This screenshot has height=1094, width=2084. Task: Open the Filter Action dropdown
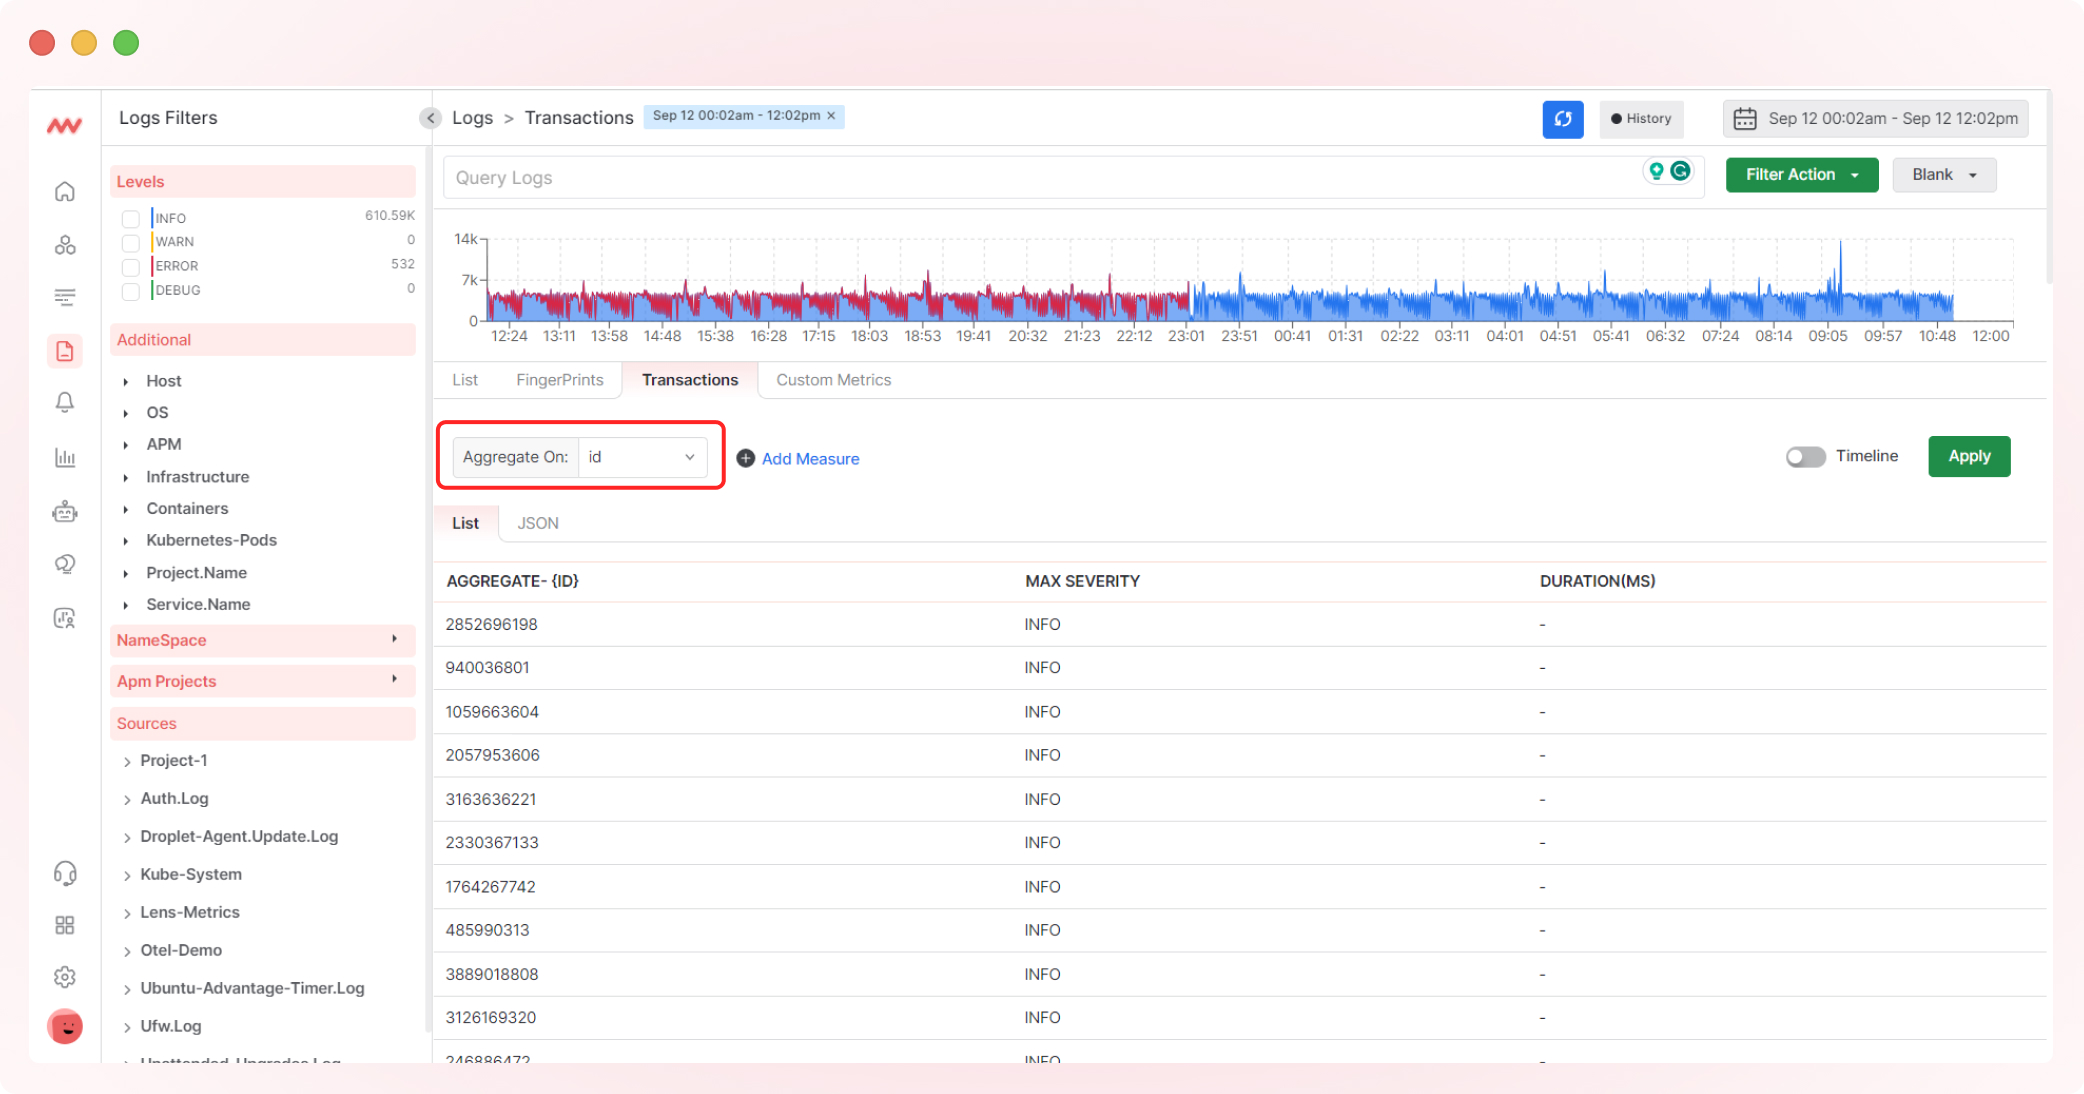(1801, 175)
